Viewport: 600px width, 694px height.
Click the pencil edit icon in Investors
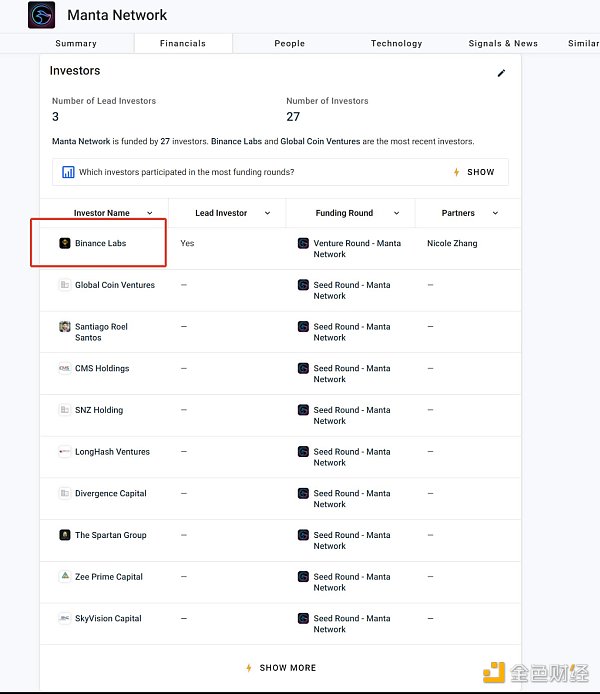click(501, 73)
